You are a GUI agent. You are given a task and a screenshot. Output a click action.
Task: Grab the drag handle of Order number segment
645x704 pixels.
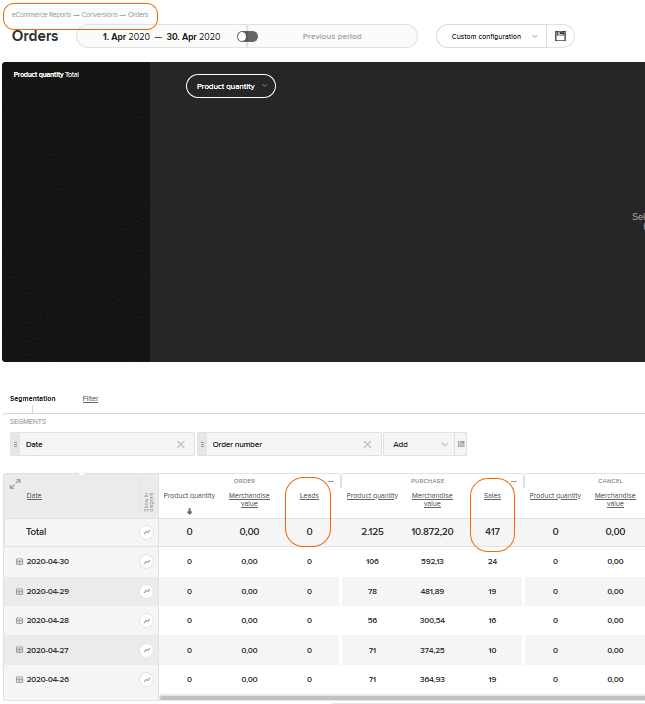pyautogui.click(x=202, y=444)
